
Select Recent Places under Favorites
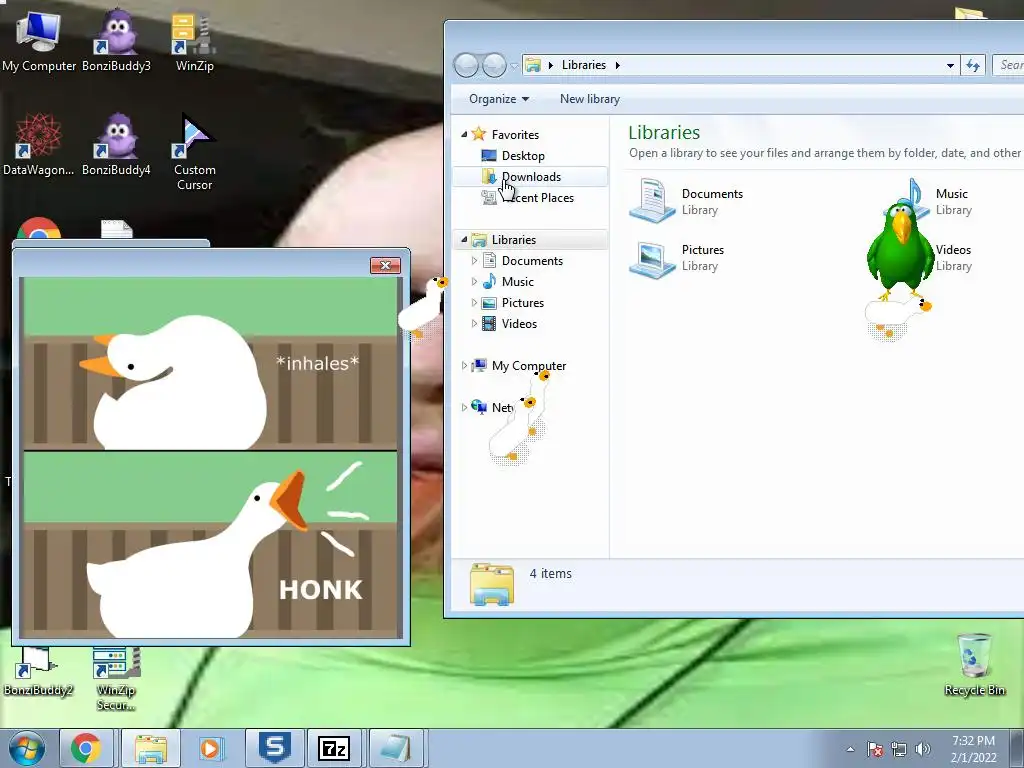coord(537,197)
